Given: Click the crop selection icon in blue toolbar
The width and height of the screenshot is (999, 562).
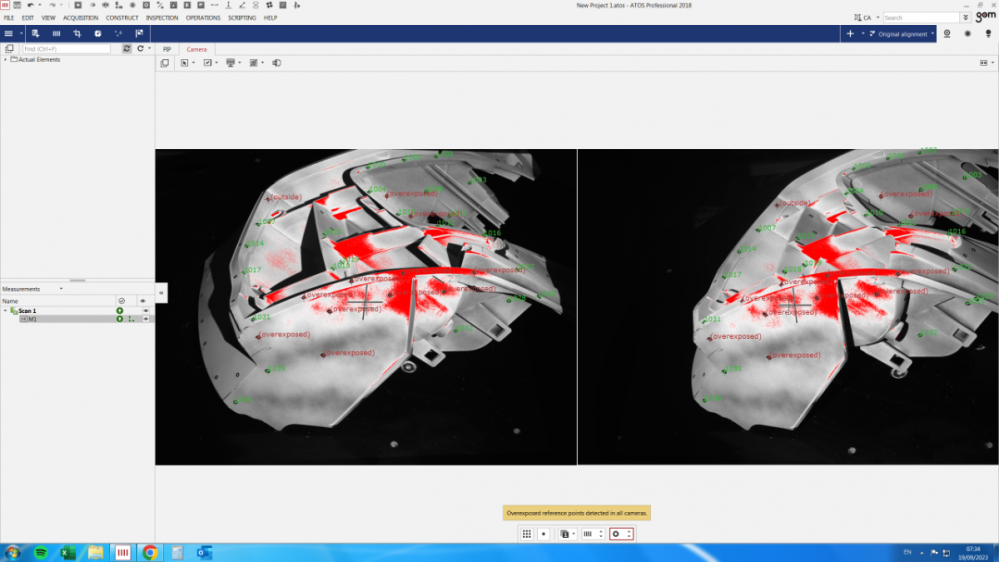Looking at the screenshot, I should click(77, 34).
